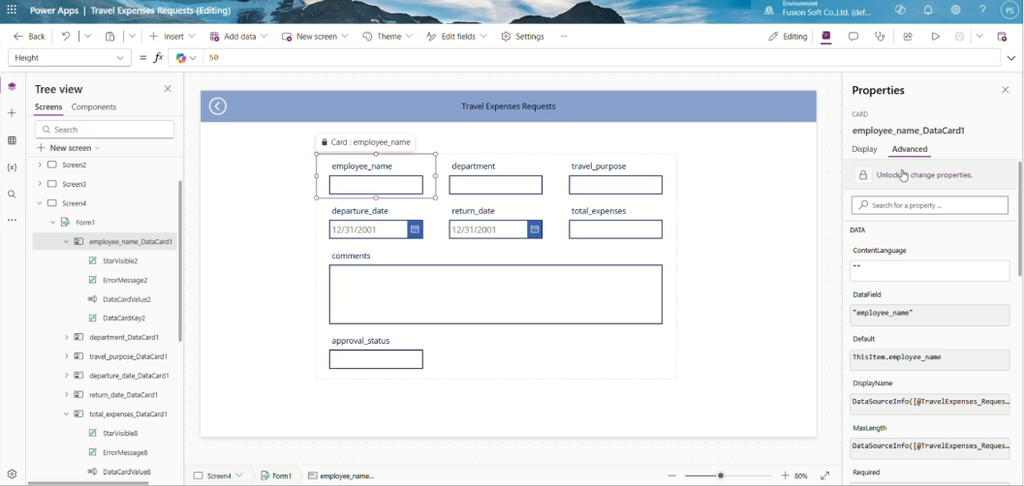Switch to Screens tab
The width and height of the screenshot is (1024, 486).
(48, 106)
